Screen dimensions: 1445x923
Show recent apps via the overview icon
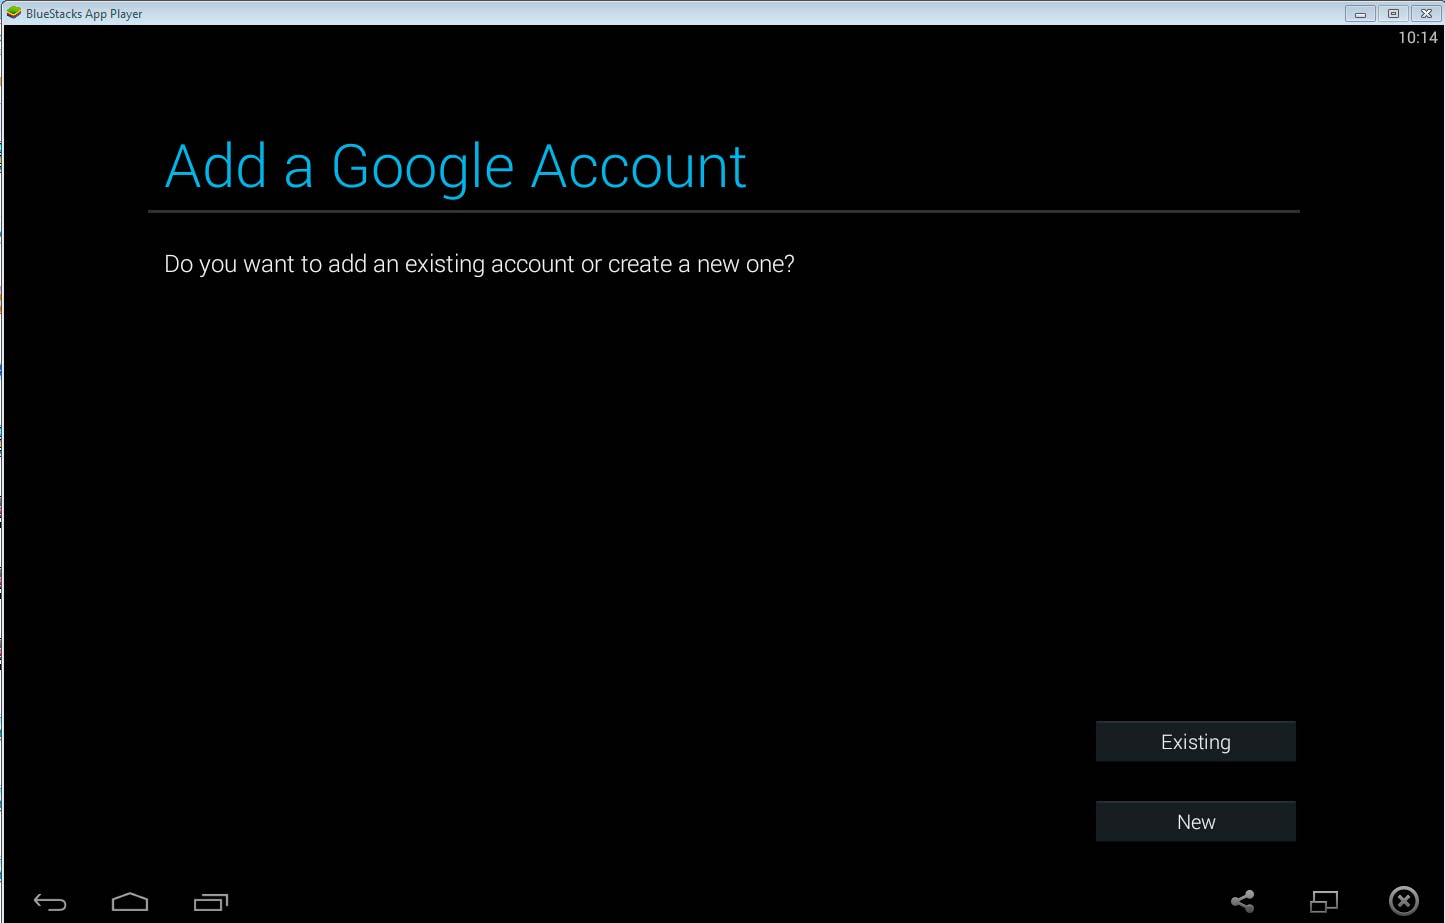[x=211, y=902]
